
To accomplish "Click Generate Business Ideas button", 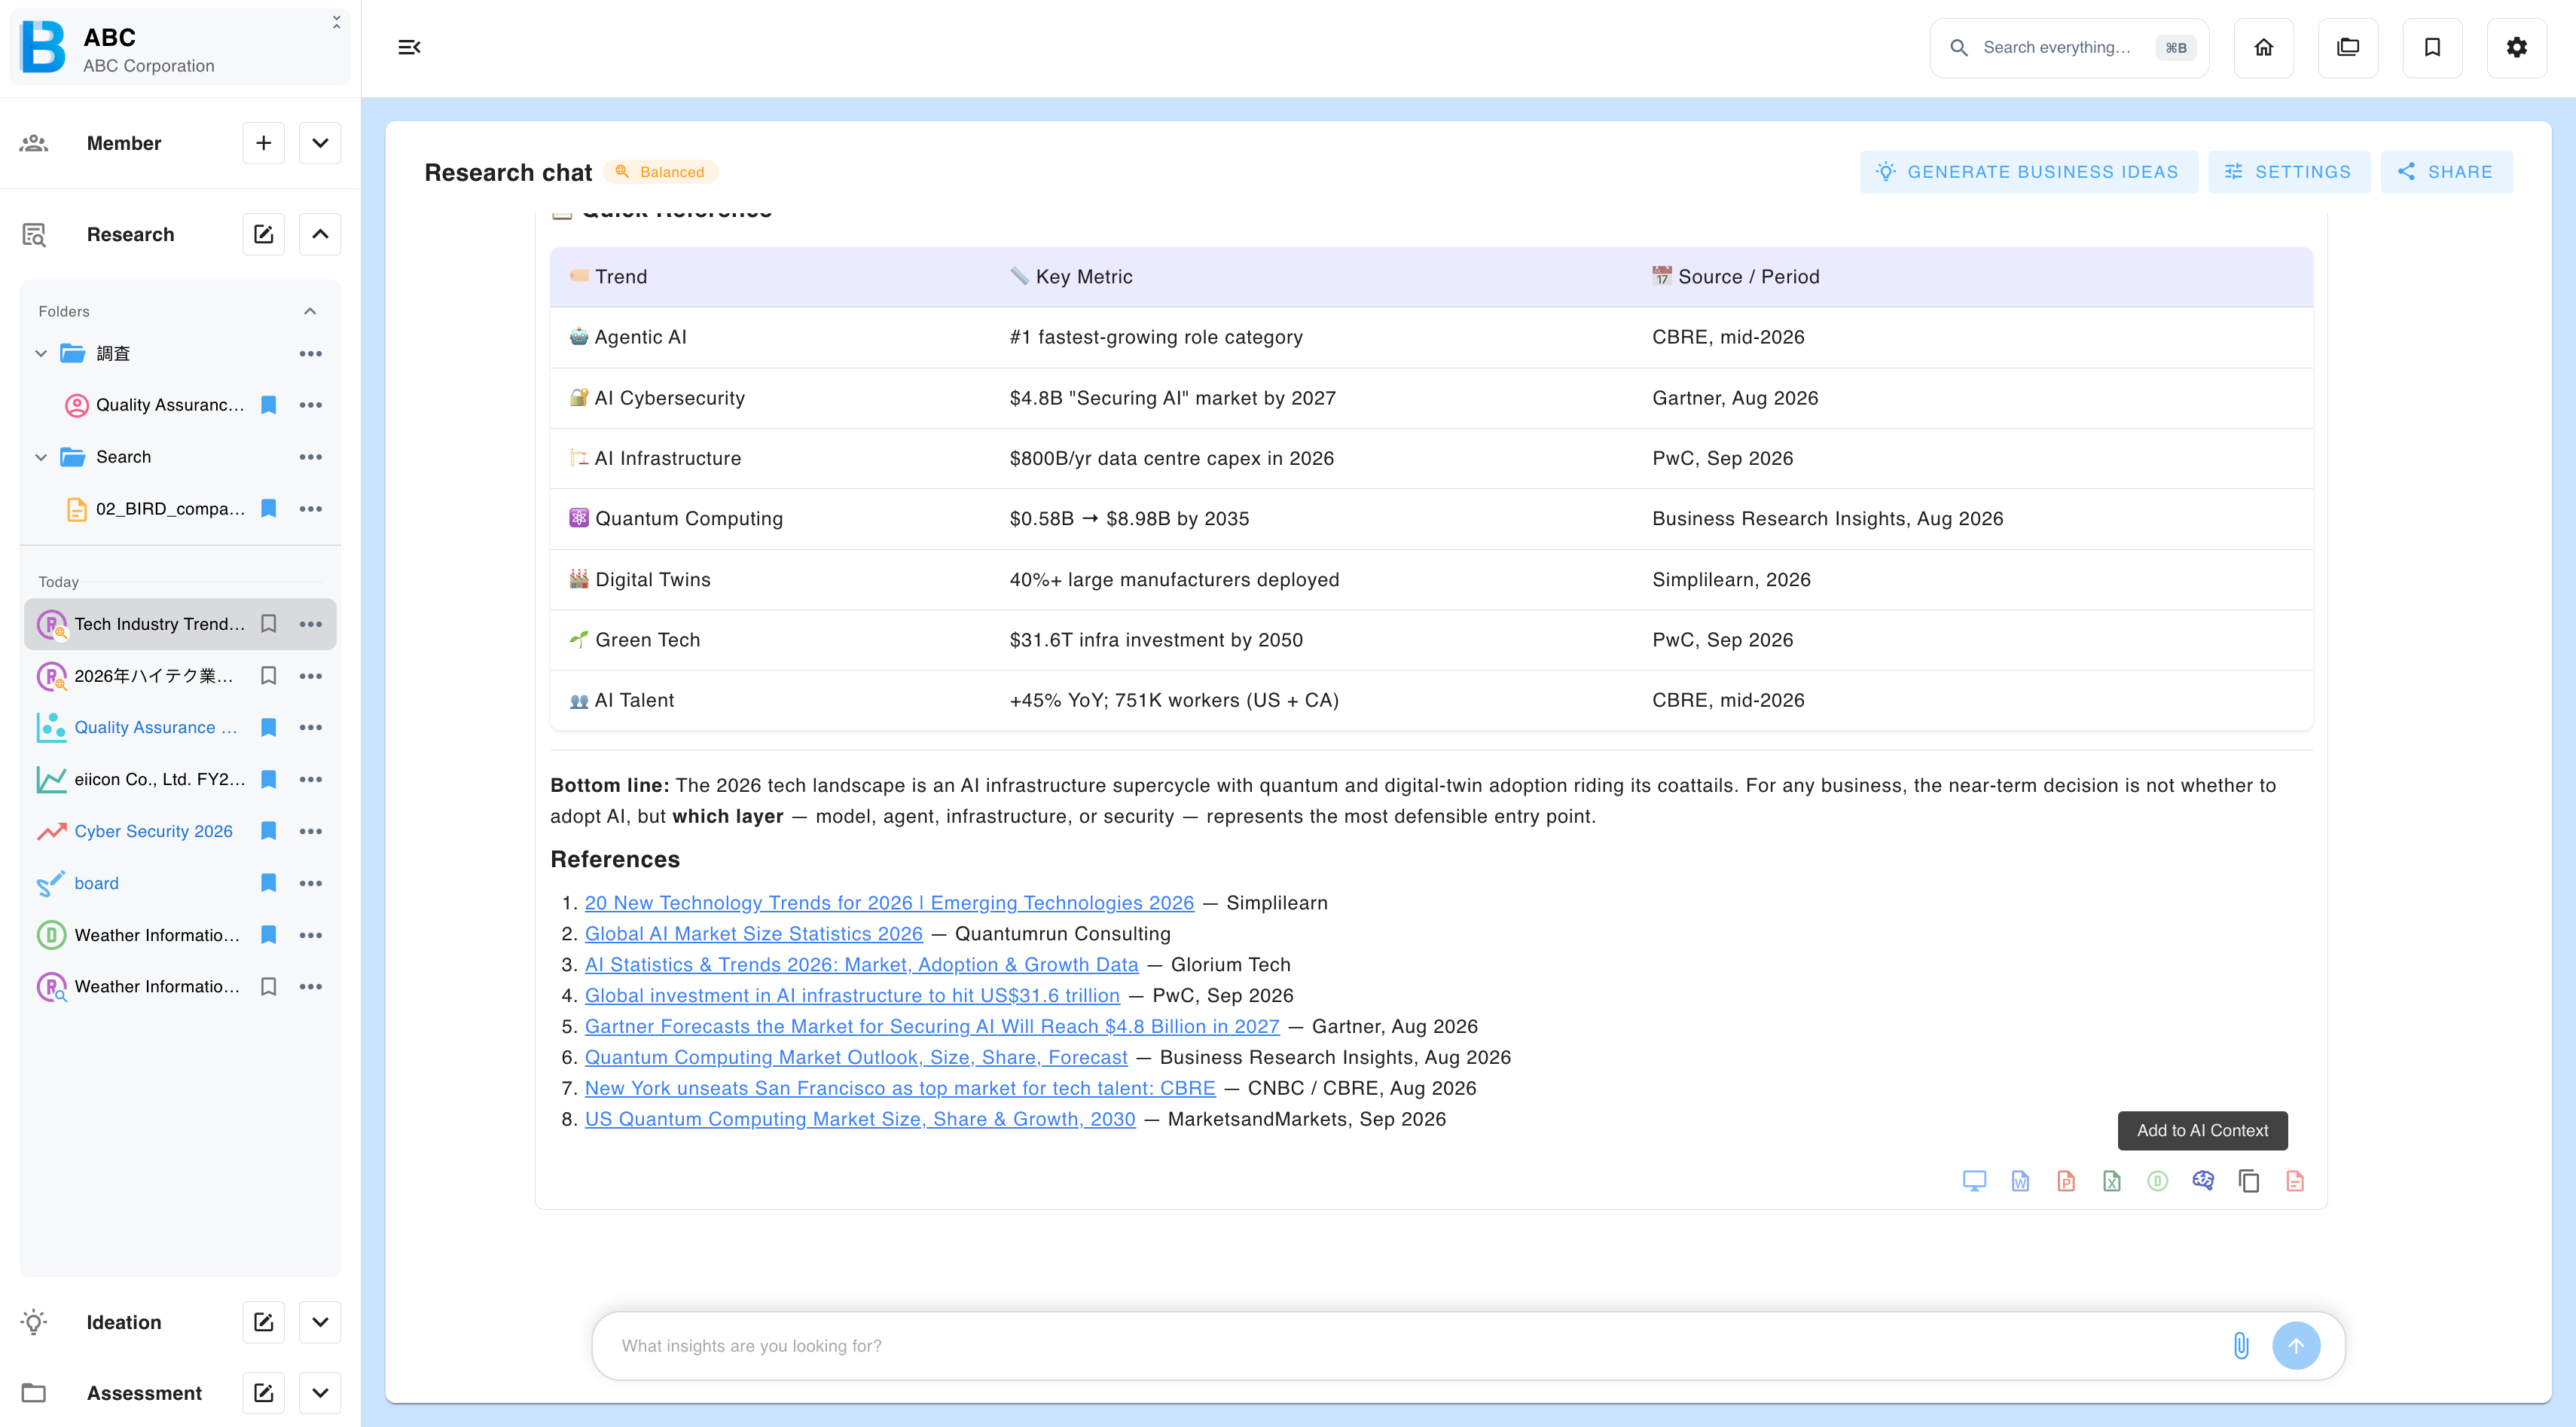I will [2028, 172].
